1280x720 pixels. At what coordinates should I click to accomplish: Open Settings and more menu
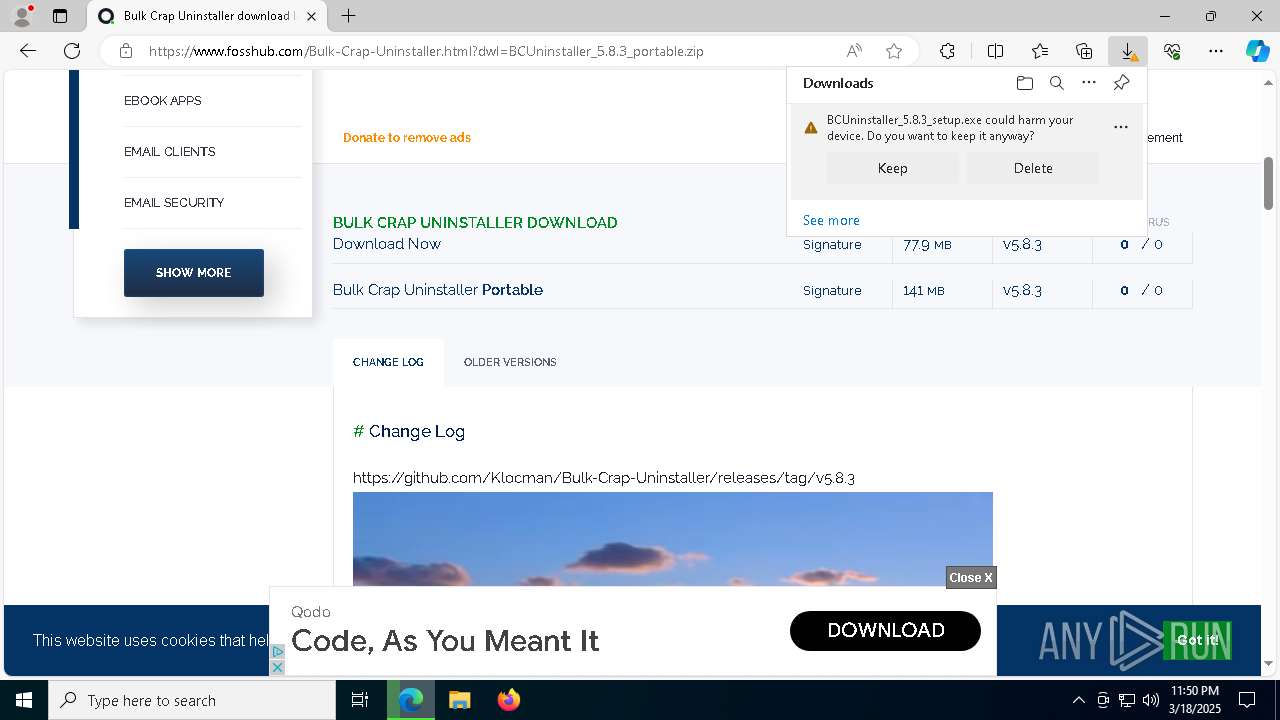pos(1216,51)
